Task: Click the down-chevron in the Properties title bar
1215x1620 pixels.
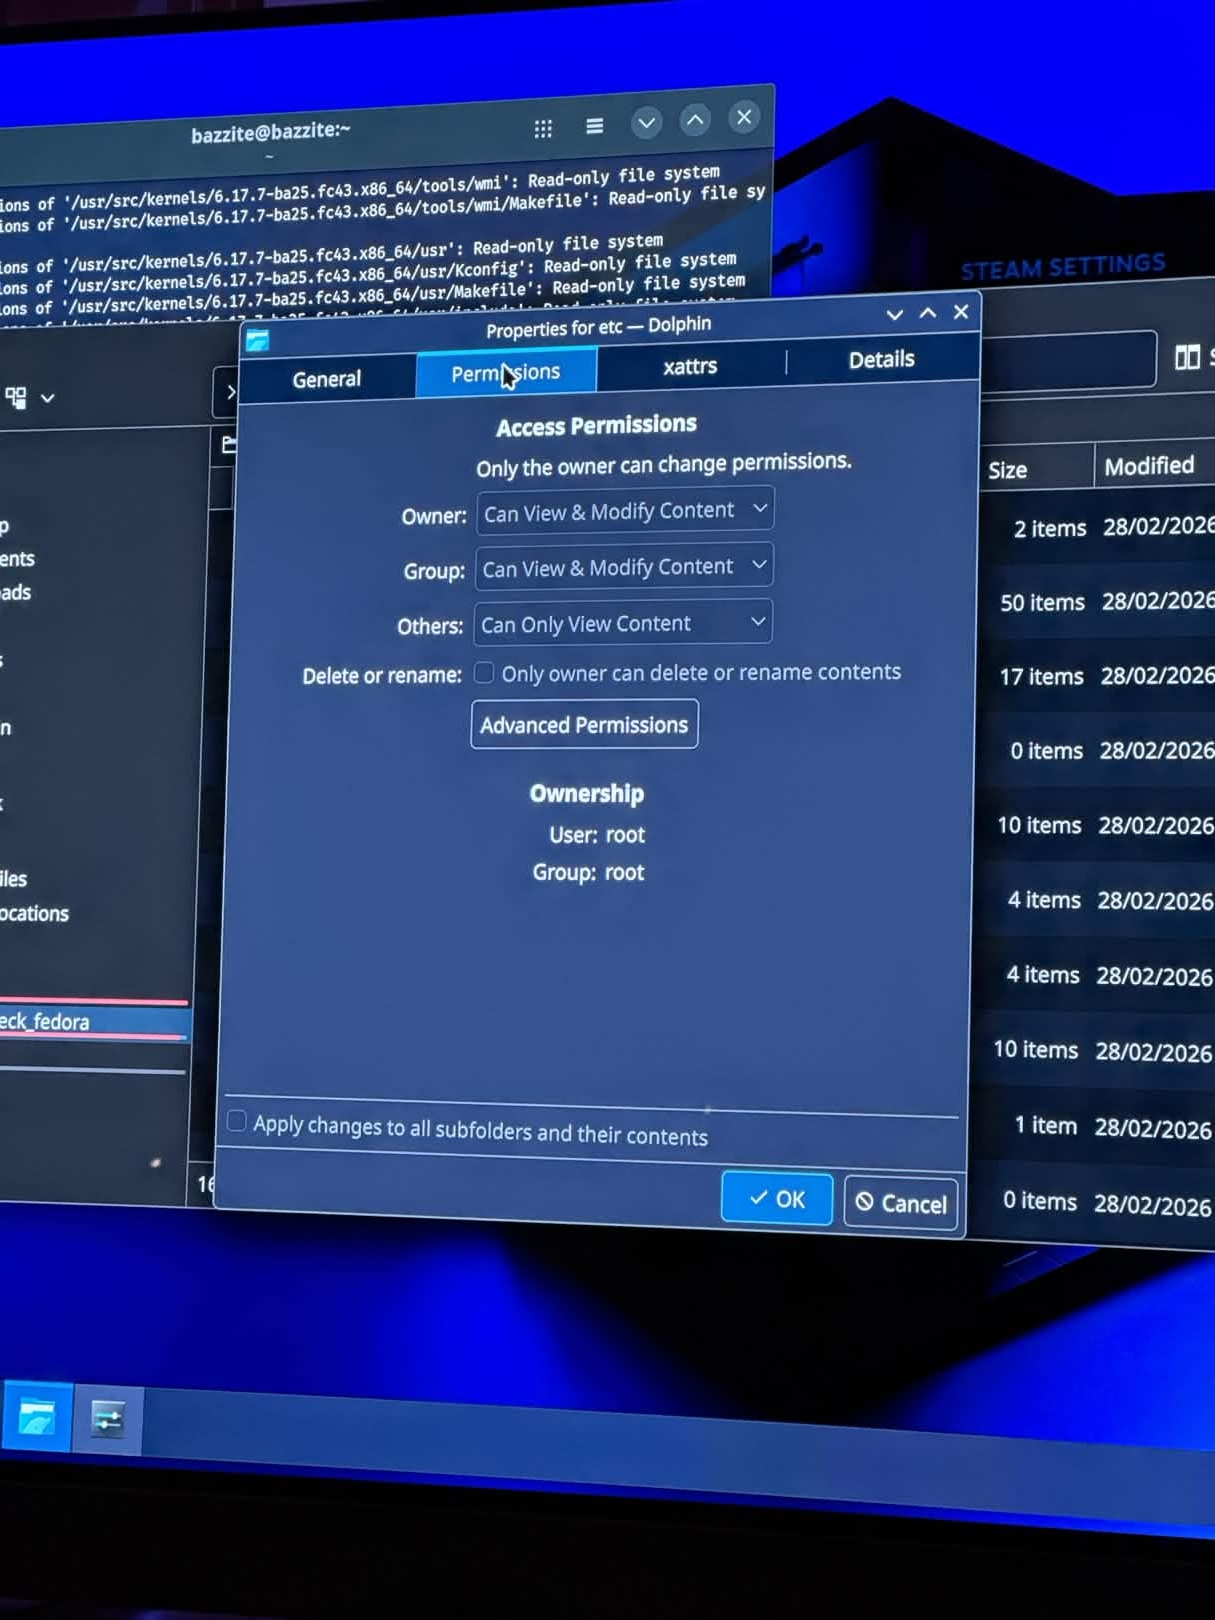Action: [895, 315]
